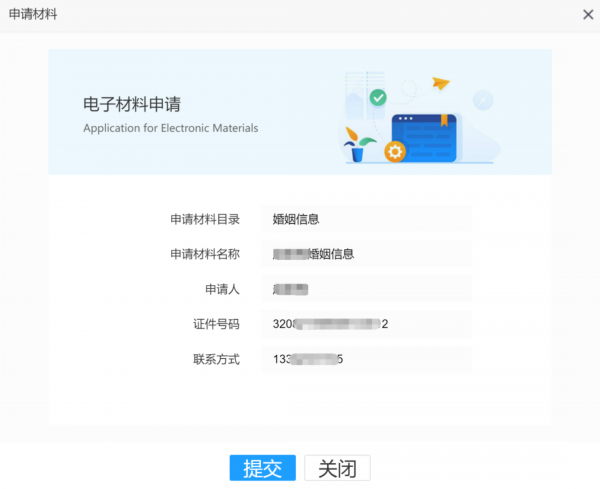
Task: Select the 证件号码 ID number field
Action: [x=366, y=324]
